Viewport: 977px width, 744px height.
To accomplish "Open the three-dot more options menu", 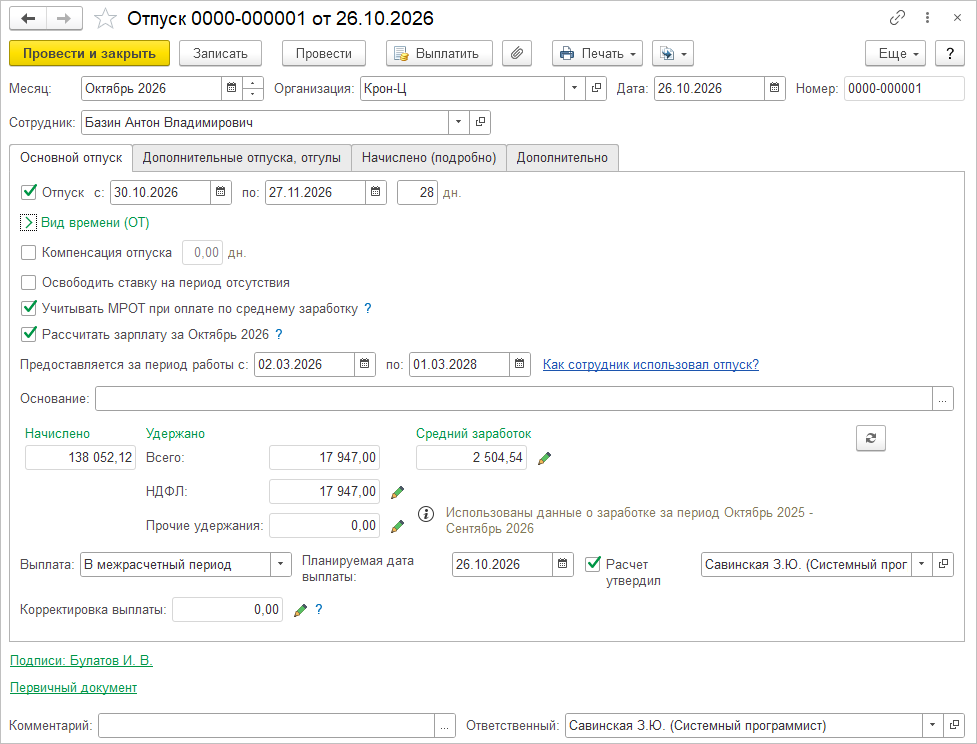I will point(927,18).
